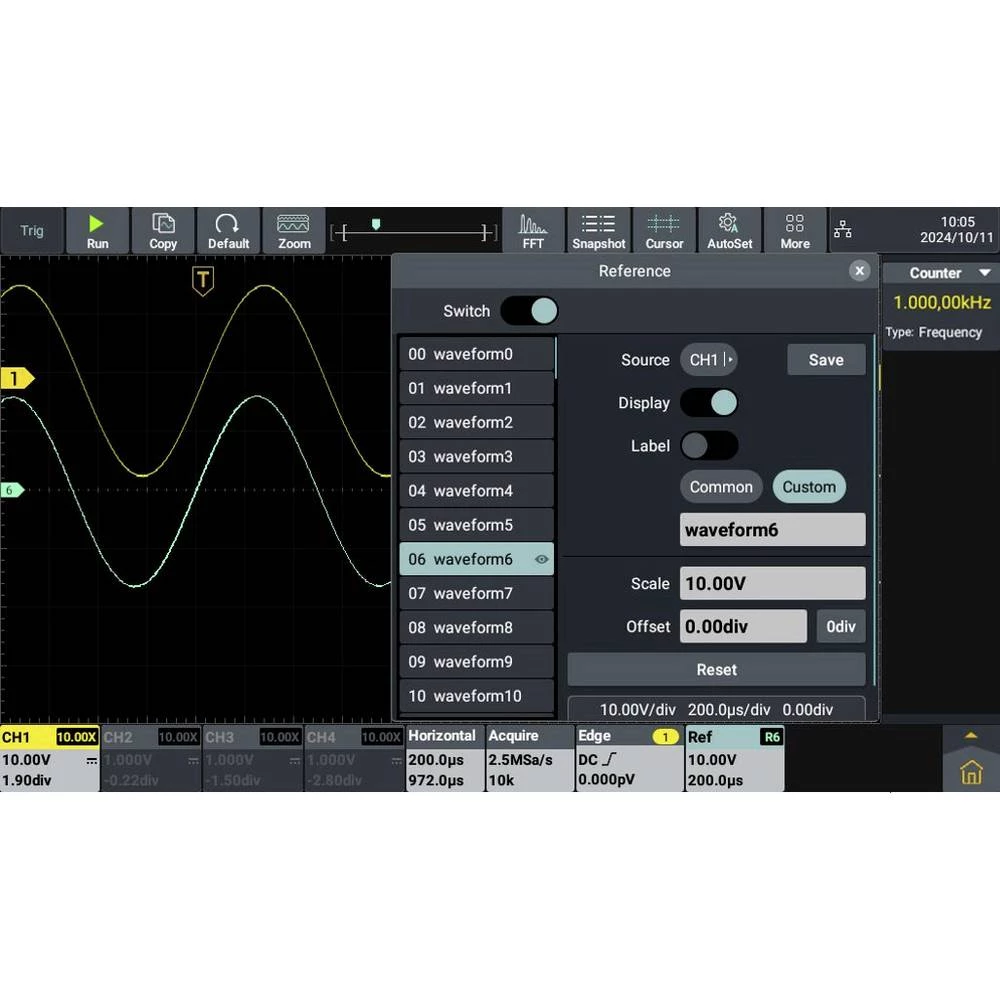This screenshot has width=1000, height=1000.
Task: Open the More apps grid
Action: (x=795, y=231)
